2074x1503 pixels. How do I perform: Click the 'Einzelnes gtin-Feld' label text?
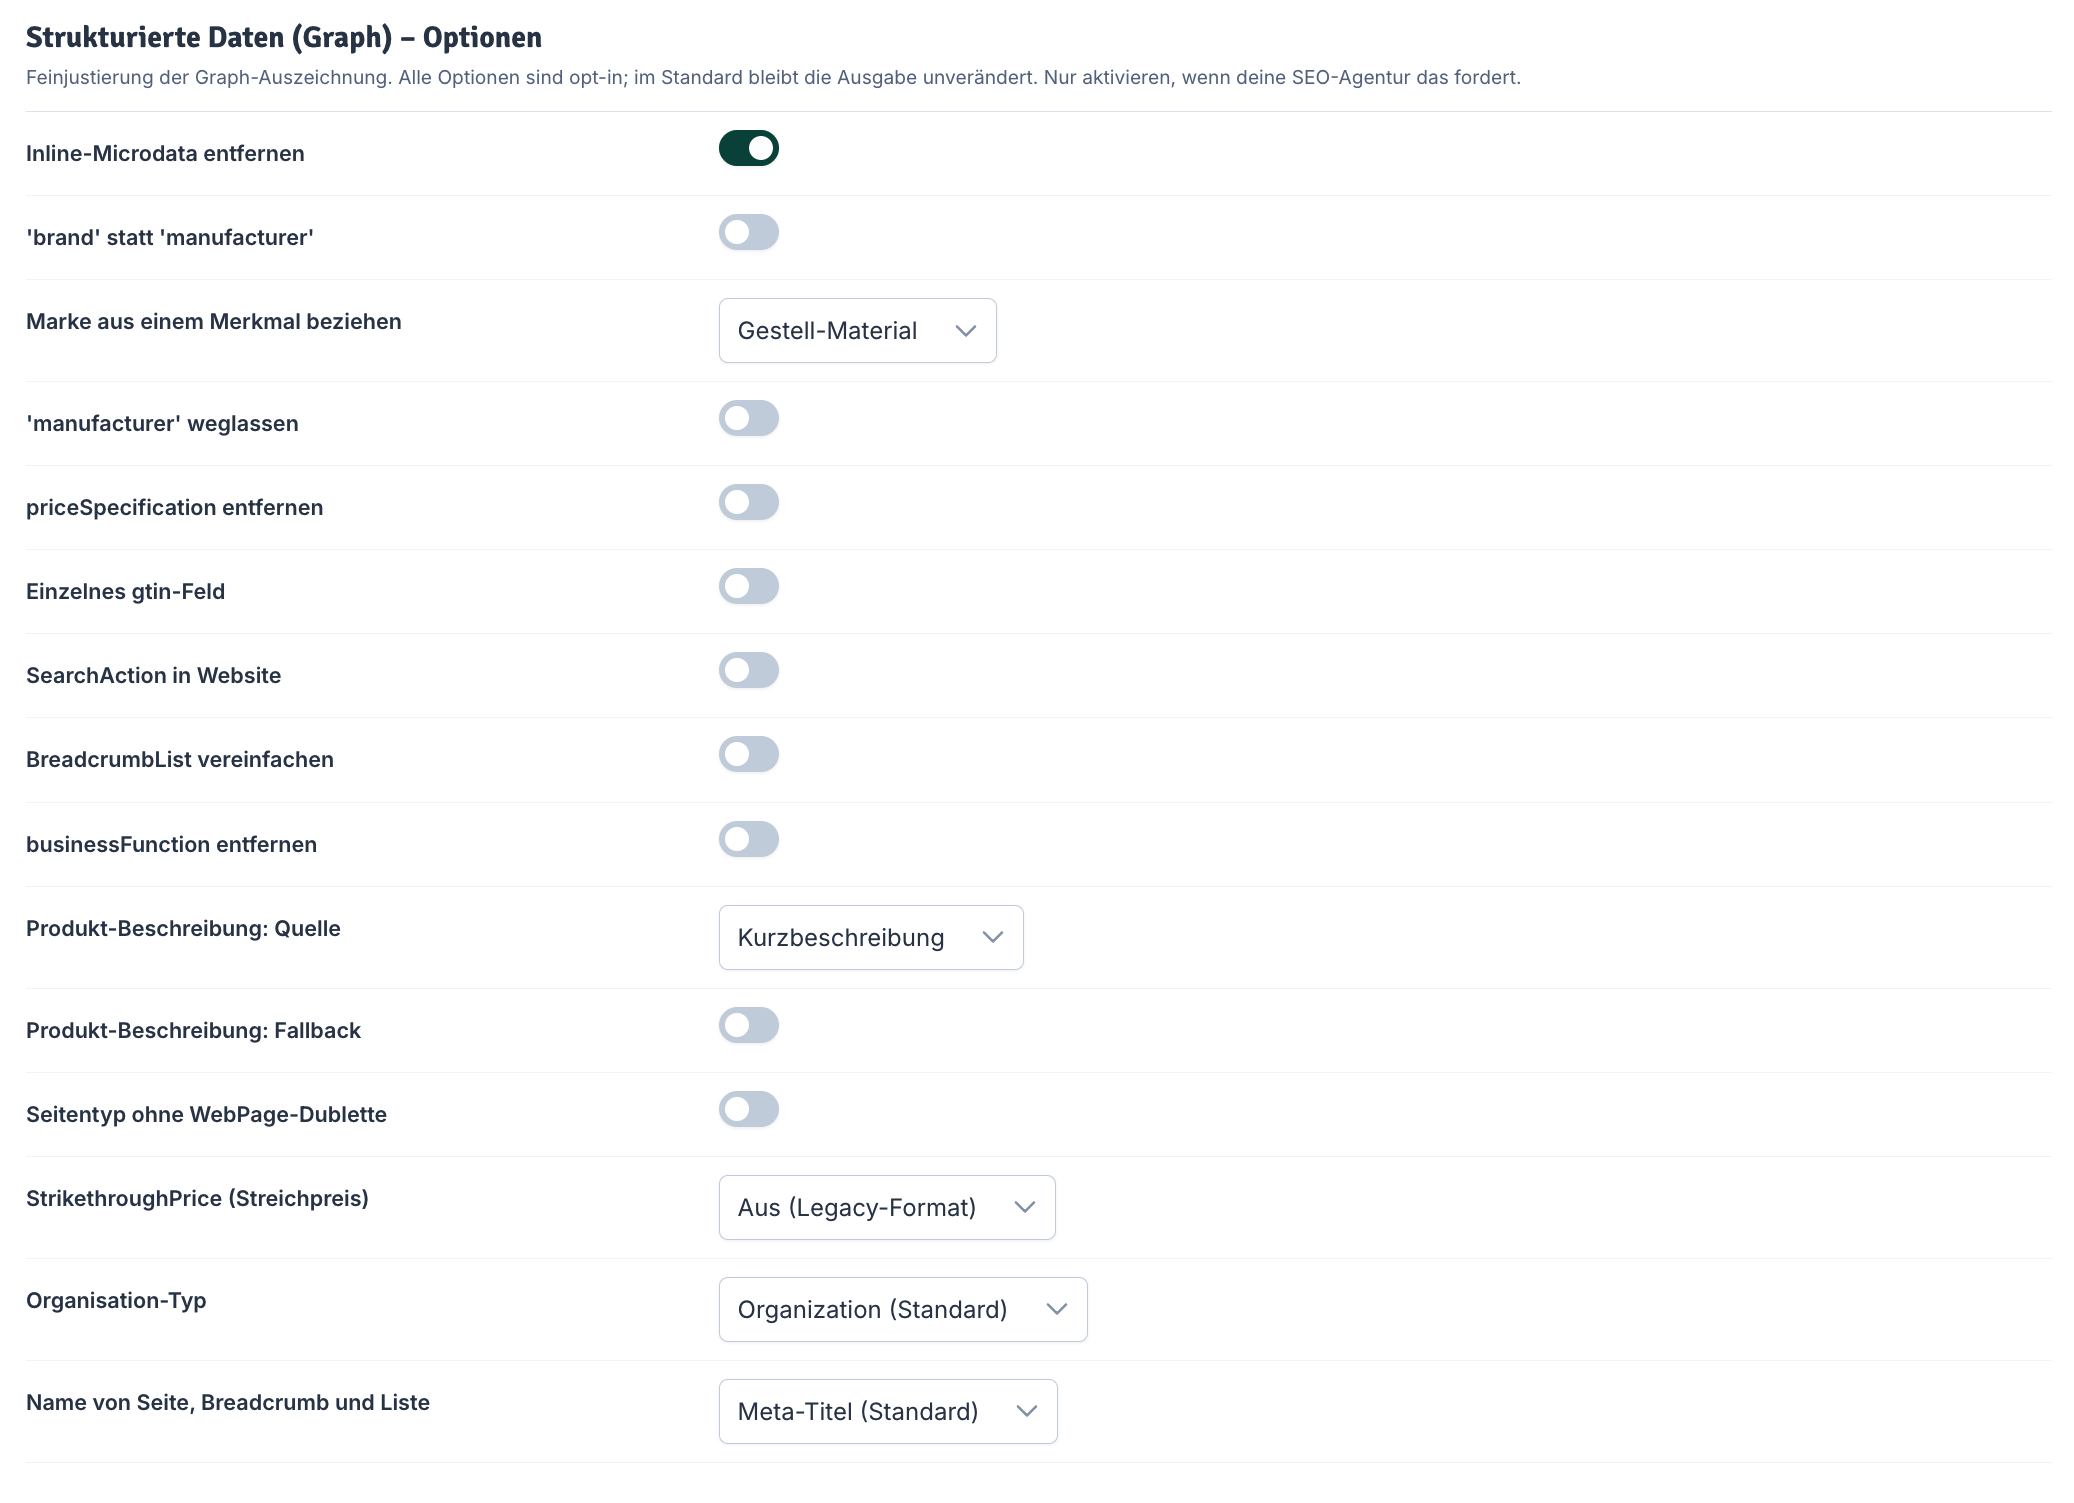[125, 592]
